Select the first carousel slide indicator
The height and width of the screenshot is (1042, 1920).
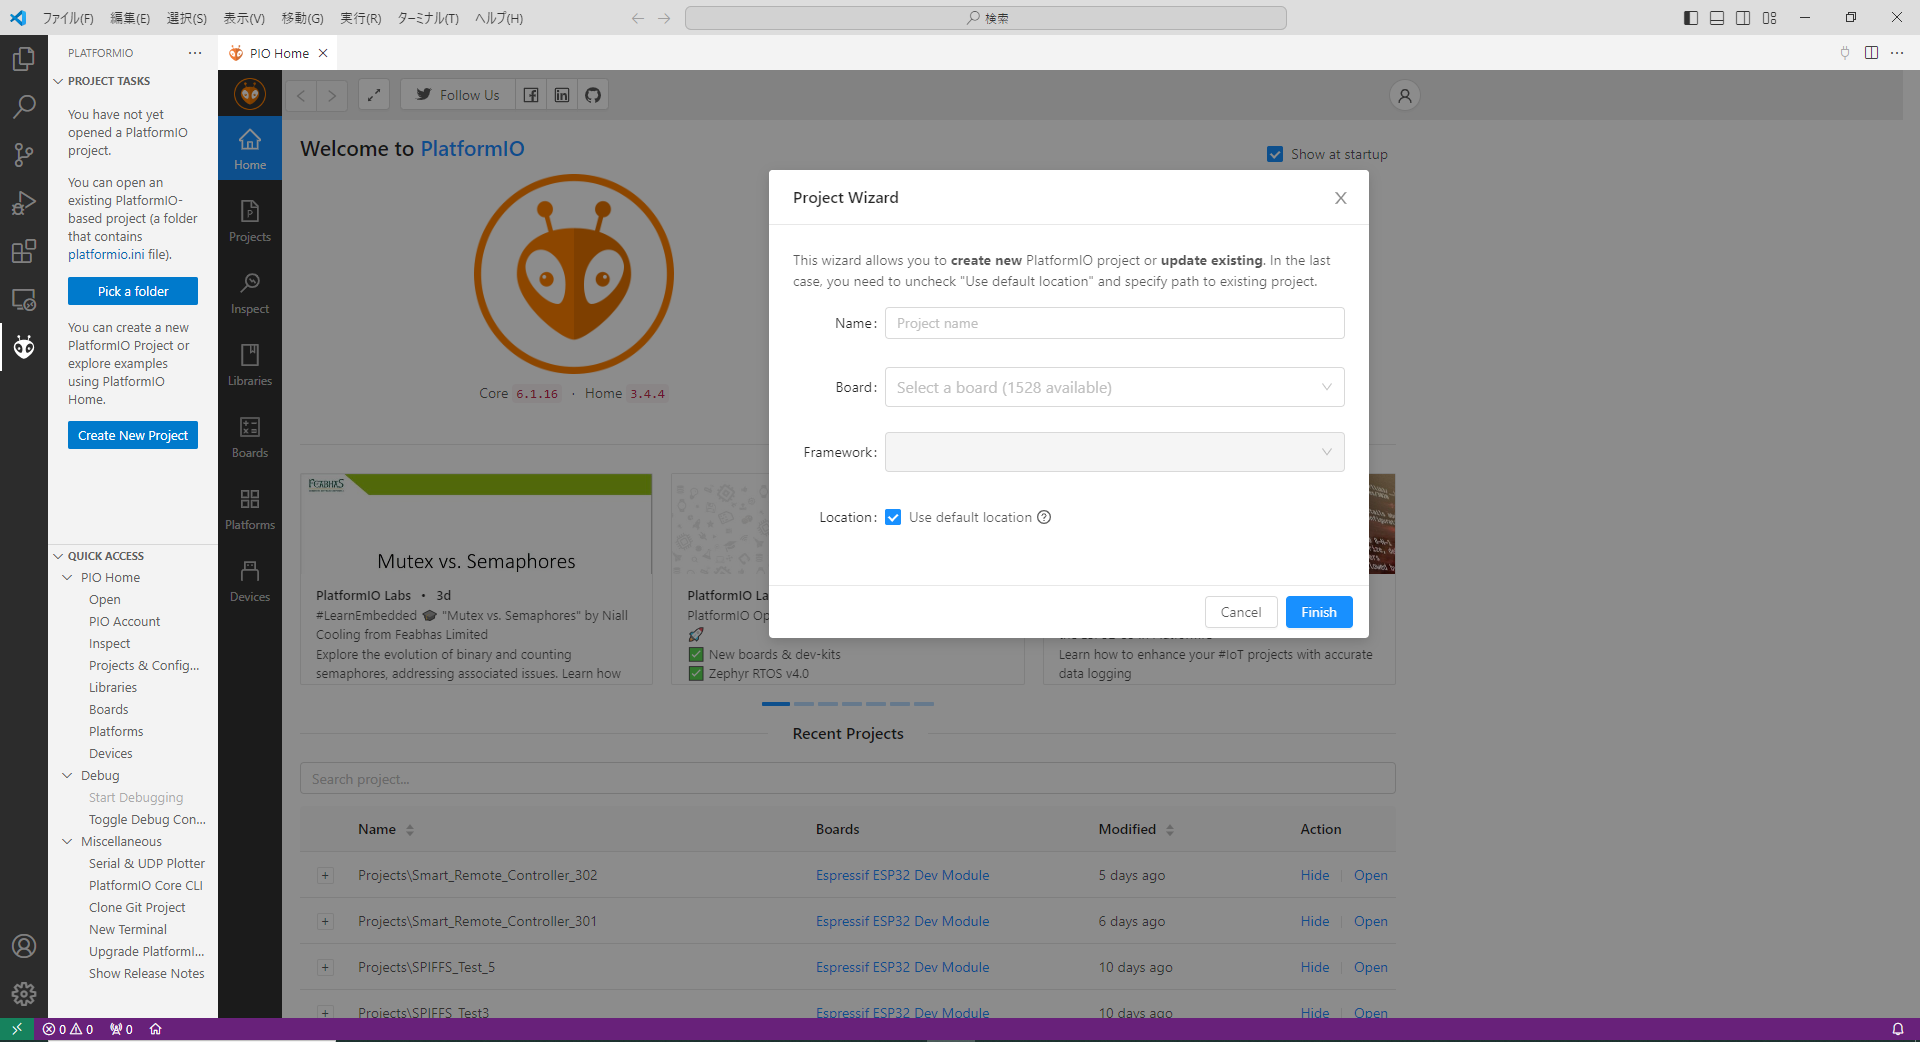tap(775, 704)
